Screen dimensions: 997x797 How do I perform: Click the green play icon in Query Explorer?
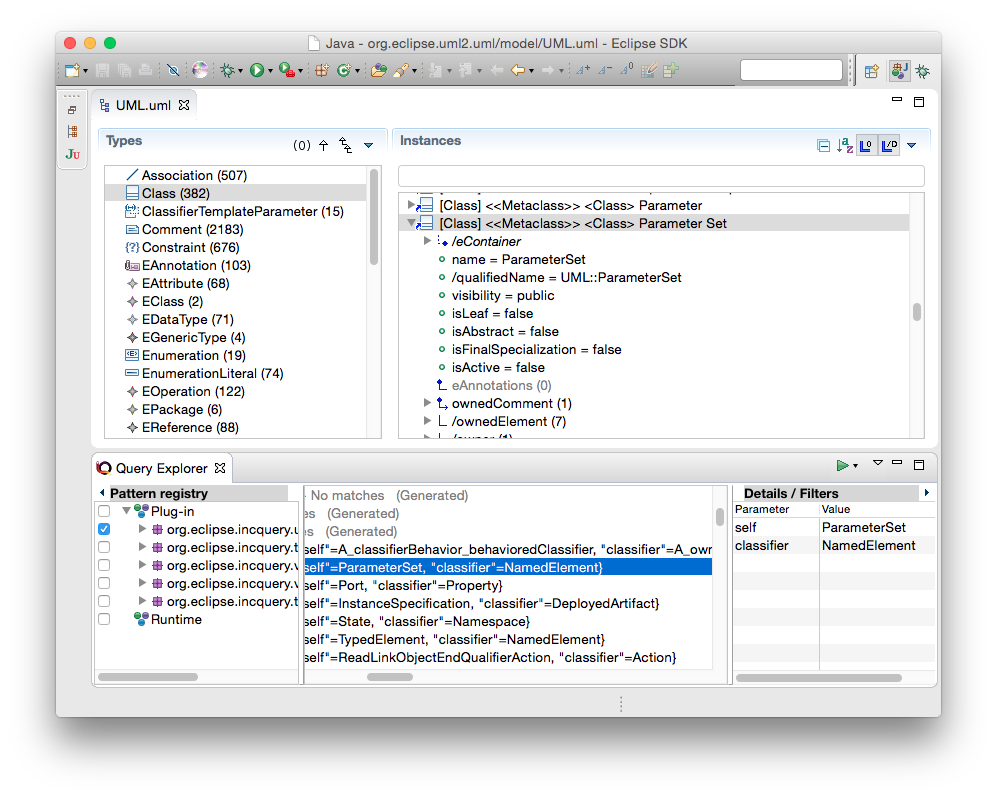point(842,466)
